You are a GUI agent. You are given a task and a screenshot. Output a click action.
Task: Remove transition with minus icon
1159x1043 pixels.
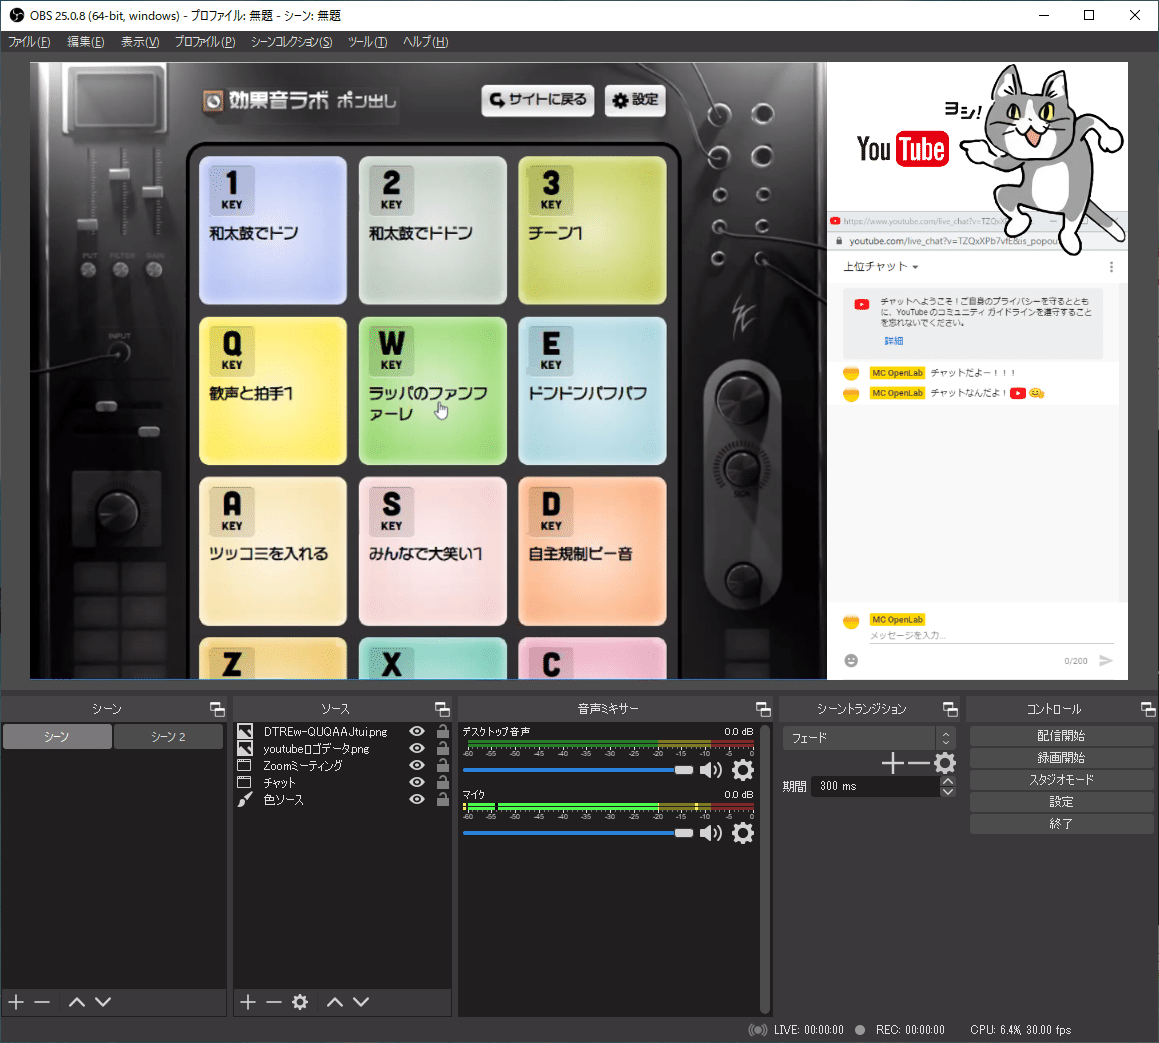point(918,763)
